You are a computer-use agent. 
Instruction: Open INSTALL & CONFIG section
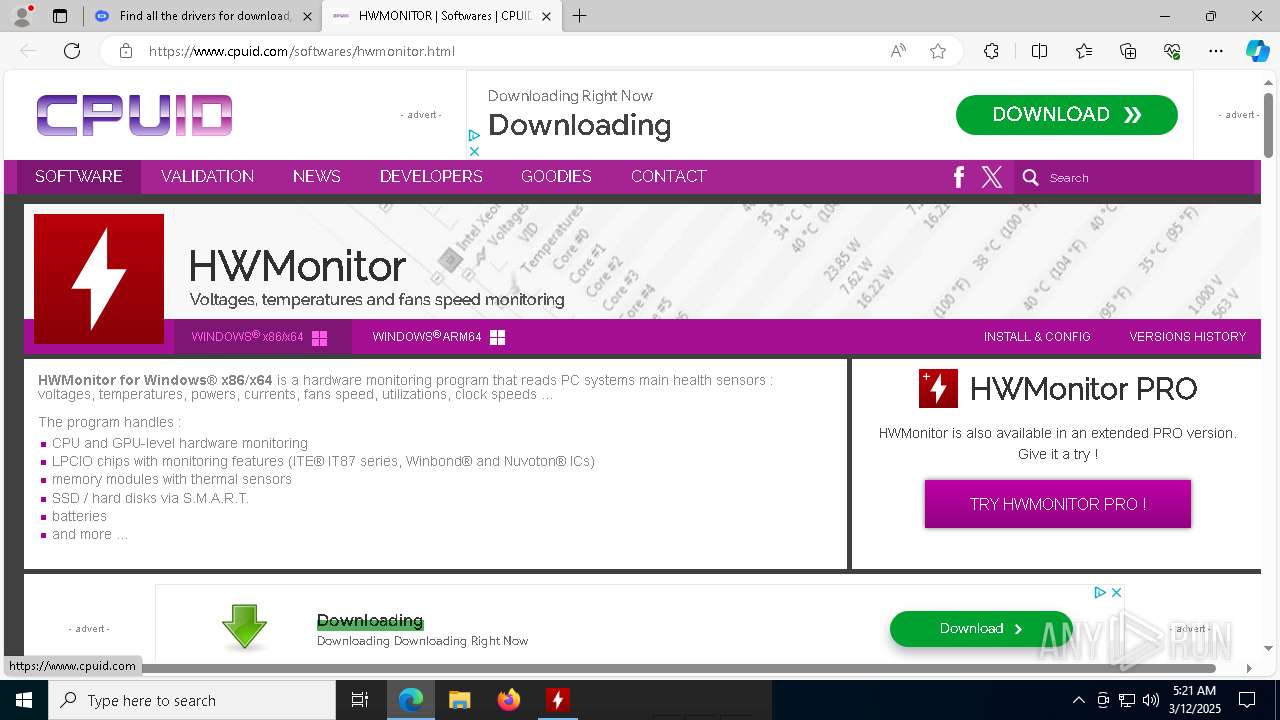tap(1037, 337)
